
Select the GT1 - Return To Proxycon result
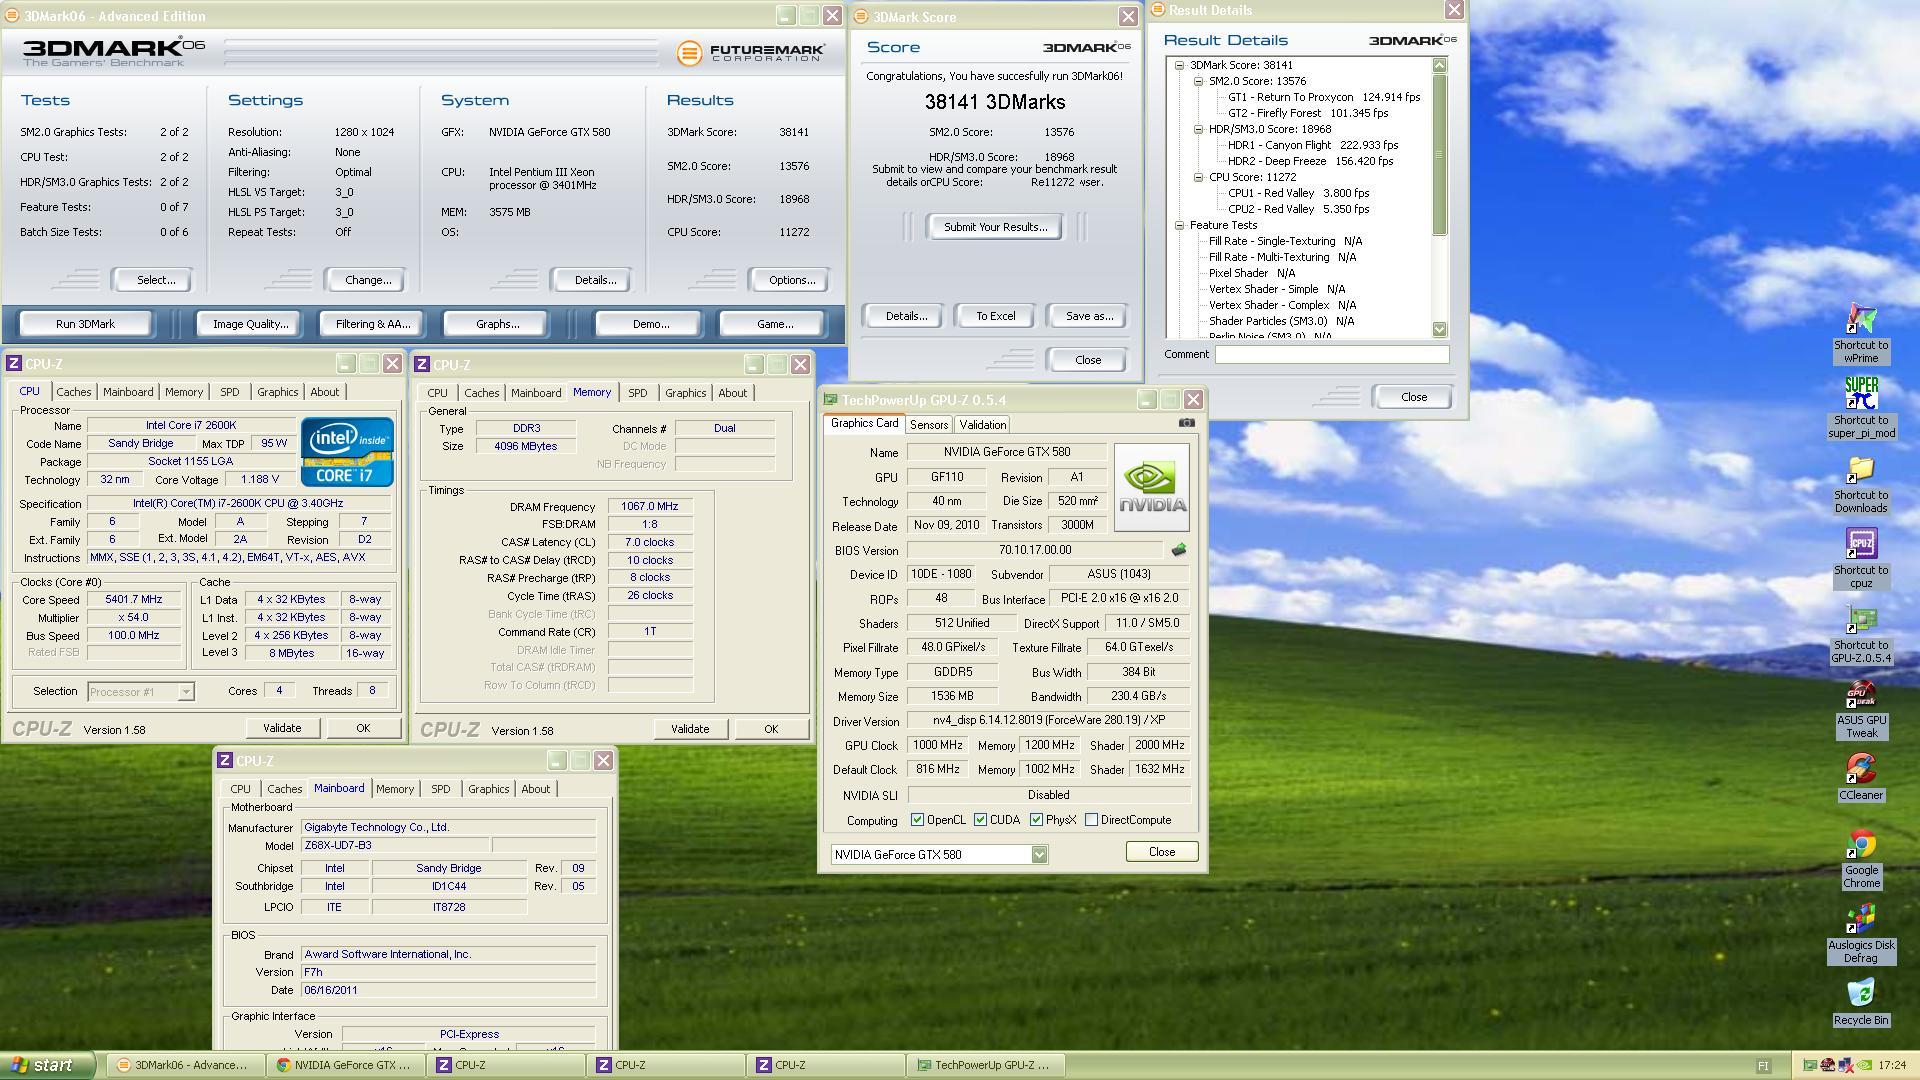point(1323,97)
